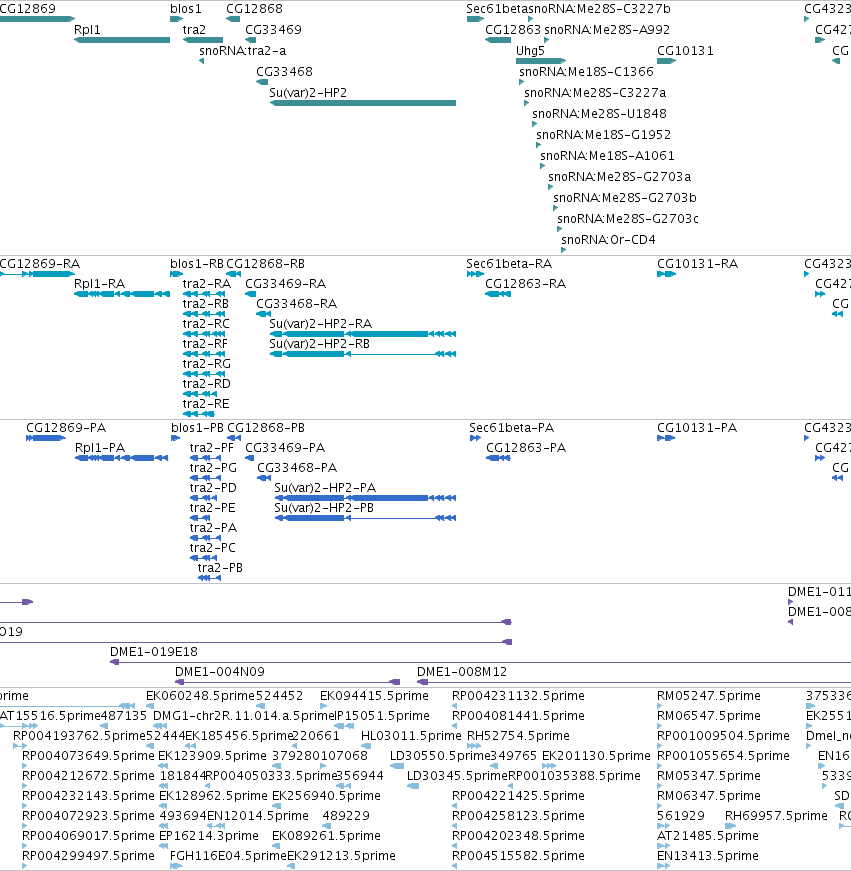Select the AT21485.5prime EST label

point(708,837)
